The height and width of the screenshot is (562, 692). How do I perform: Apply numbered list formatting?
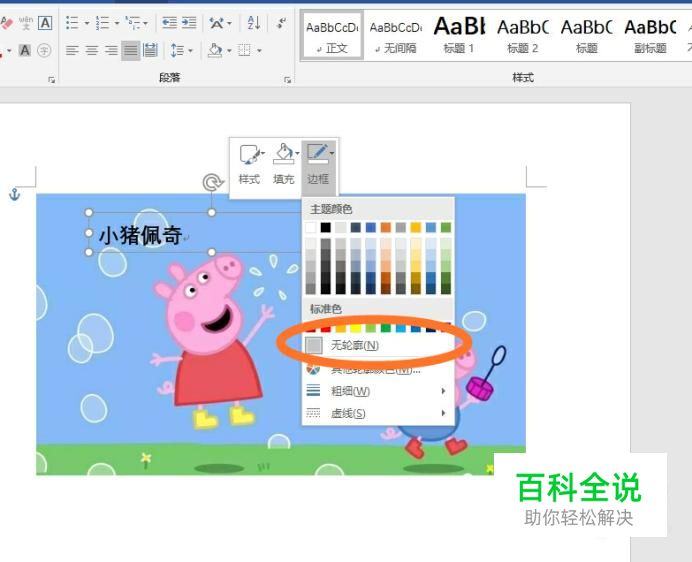point(102,23)
